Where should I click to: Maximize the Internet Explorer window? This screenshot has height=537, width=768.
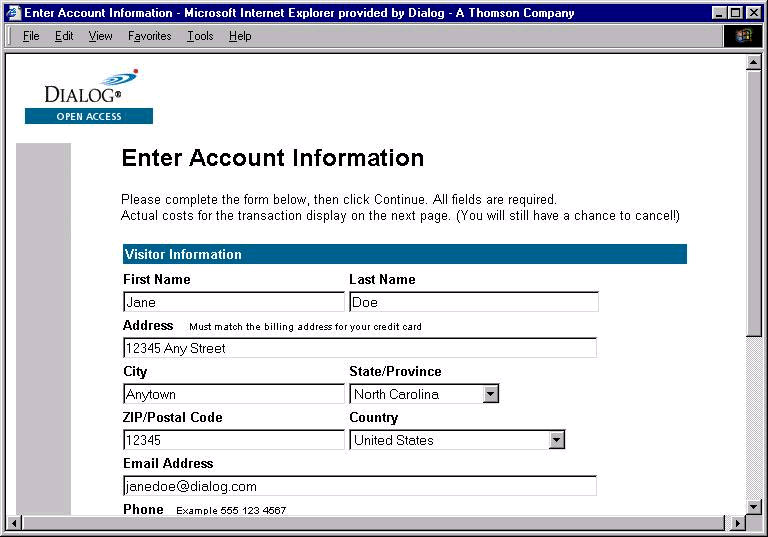(736, 13)
